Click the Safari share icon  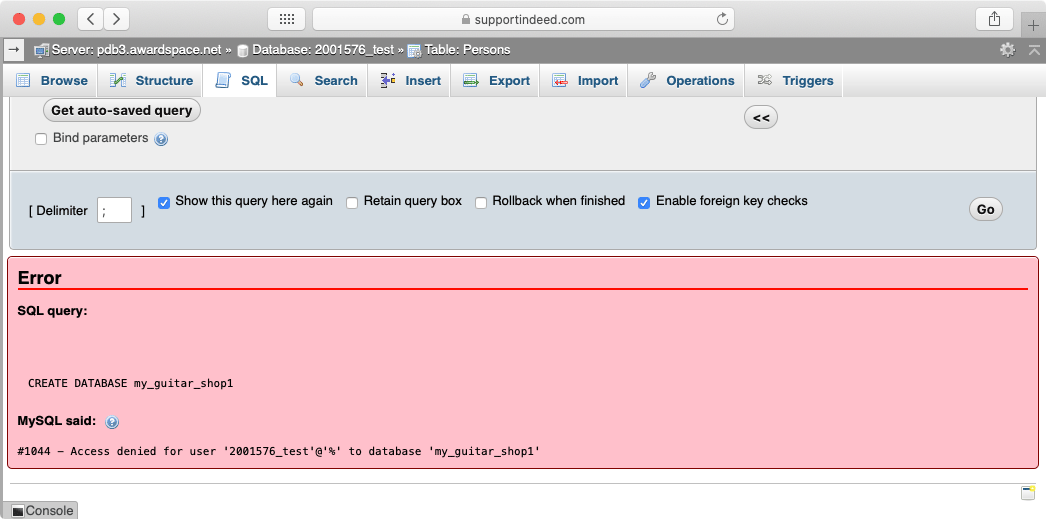click(994, 19)
